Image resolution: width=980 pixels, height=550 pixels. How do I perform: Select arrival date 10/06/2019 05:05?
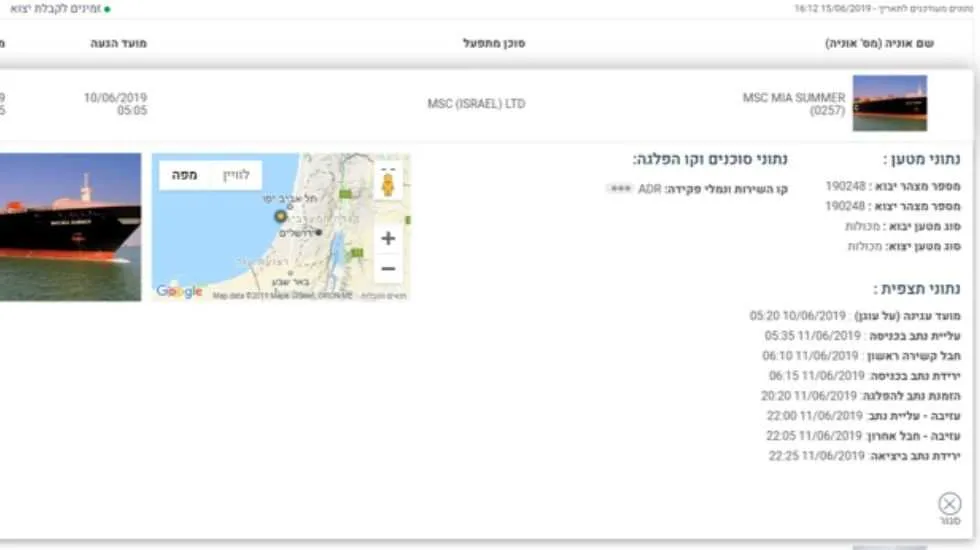point(116,104)
